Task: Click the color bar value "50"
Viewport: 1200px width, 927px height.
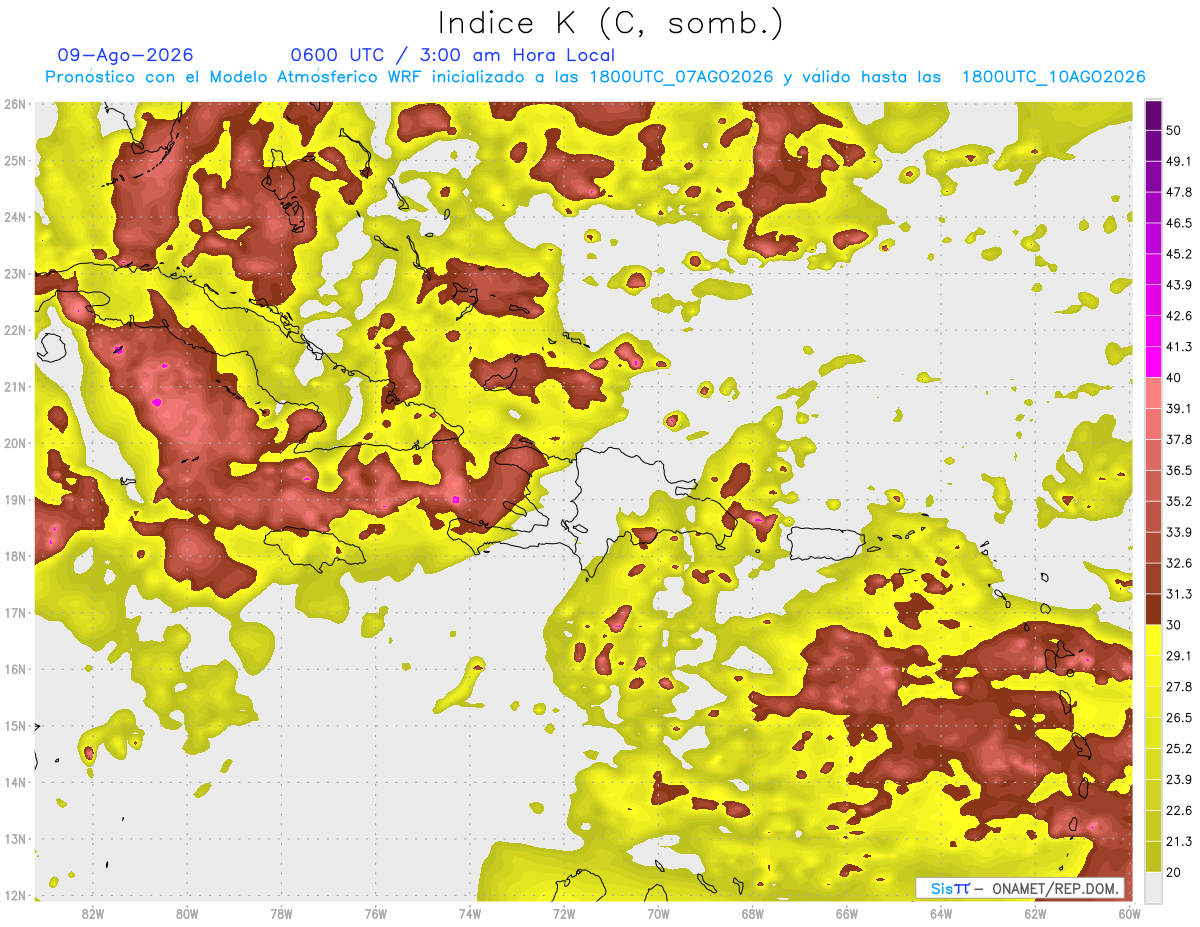Action: (x=1174, y=131)
